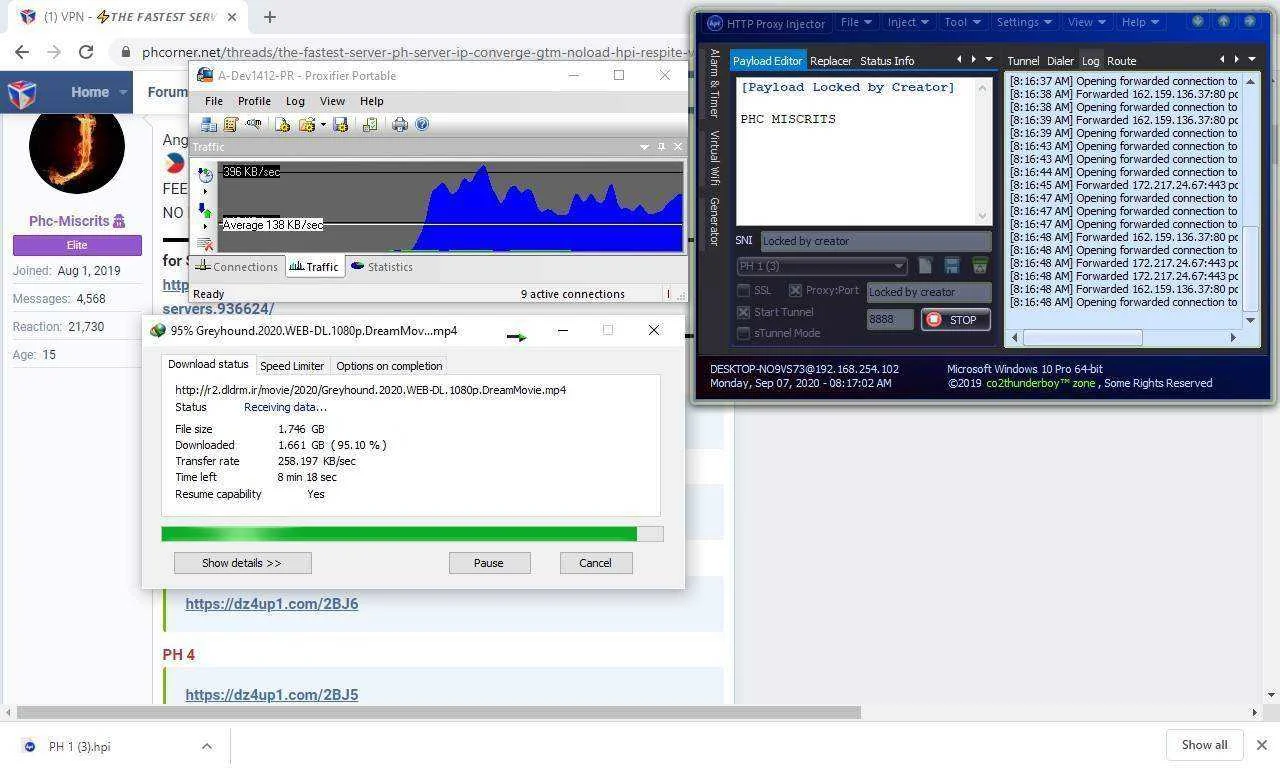Click the clear traffic icon with red X
The height and width of the screenshot is (770, 1280).
[x=205, y=244]
